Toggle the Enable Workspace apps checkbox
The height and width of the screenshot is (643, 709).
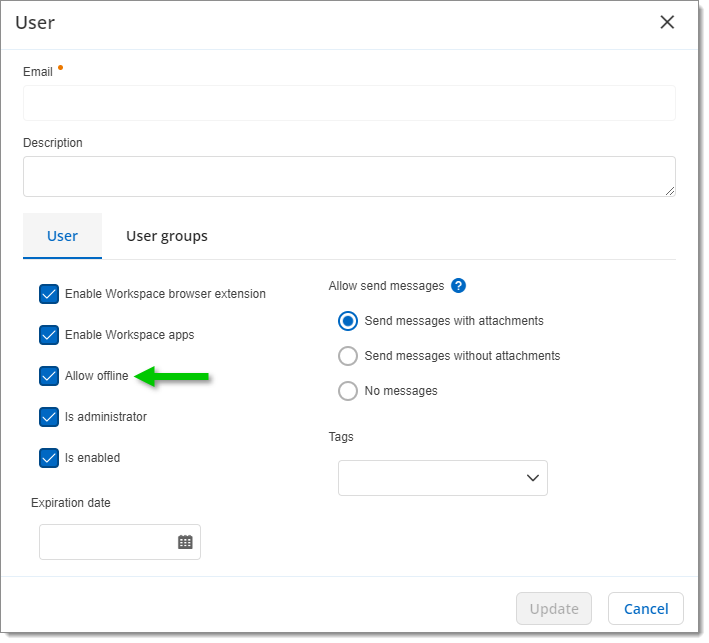pos(49,335)
